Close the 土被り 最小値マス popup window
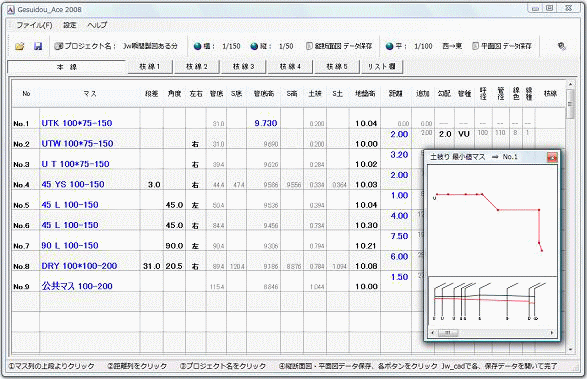Image resolution: width=587 pixels, height=379 pixels. [x=552, y=157]
